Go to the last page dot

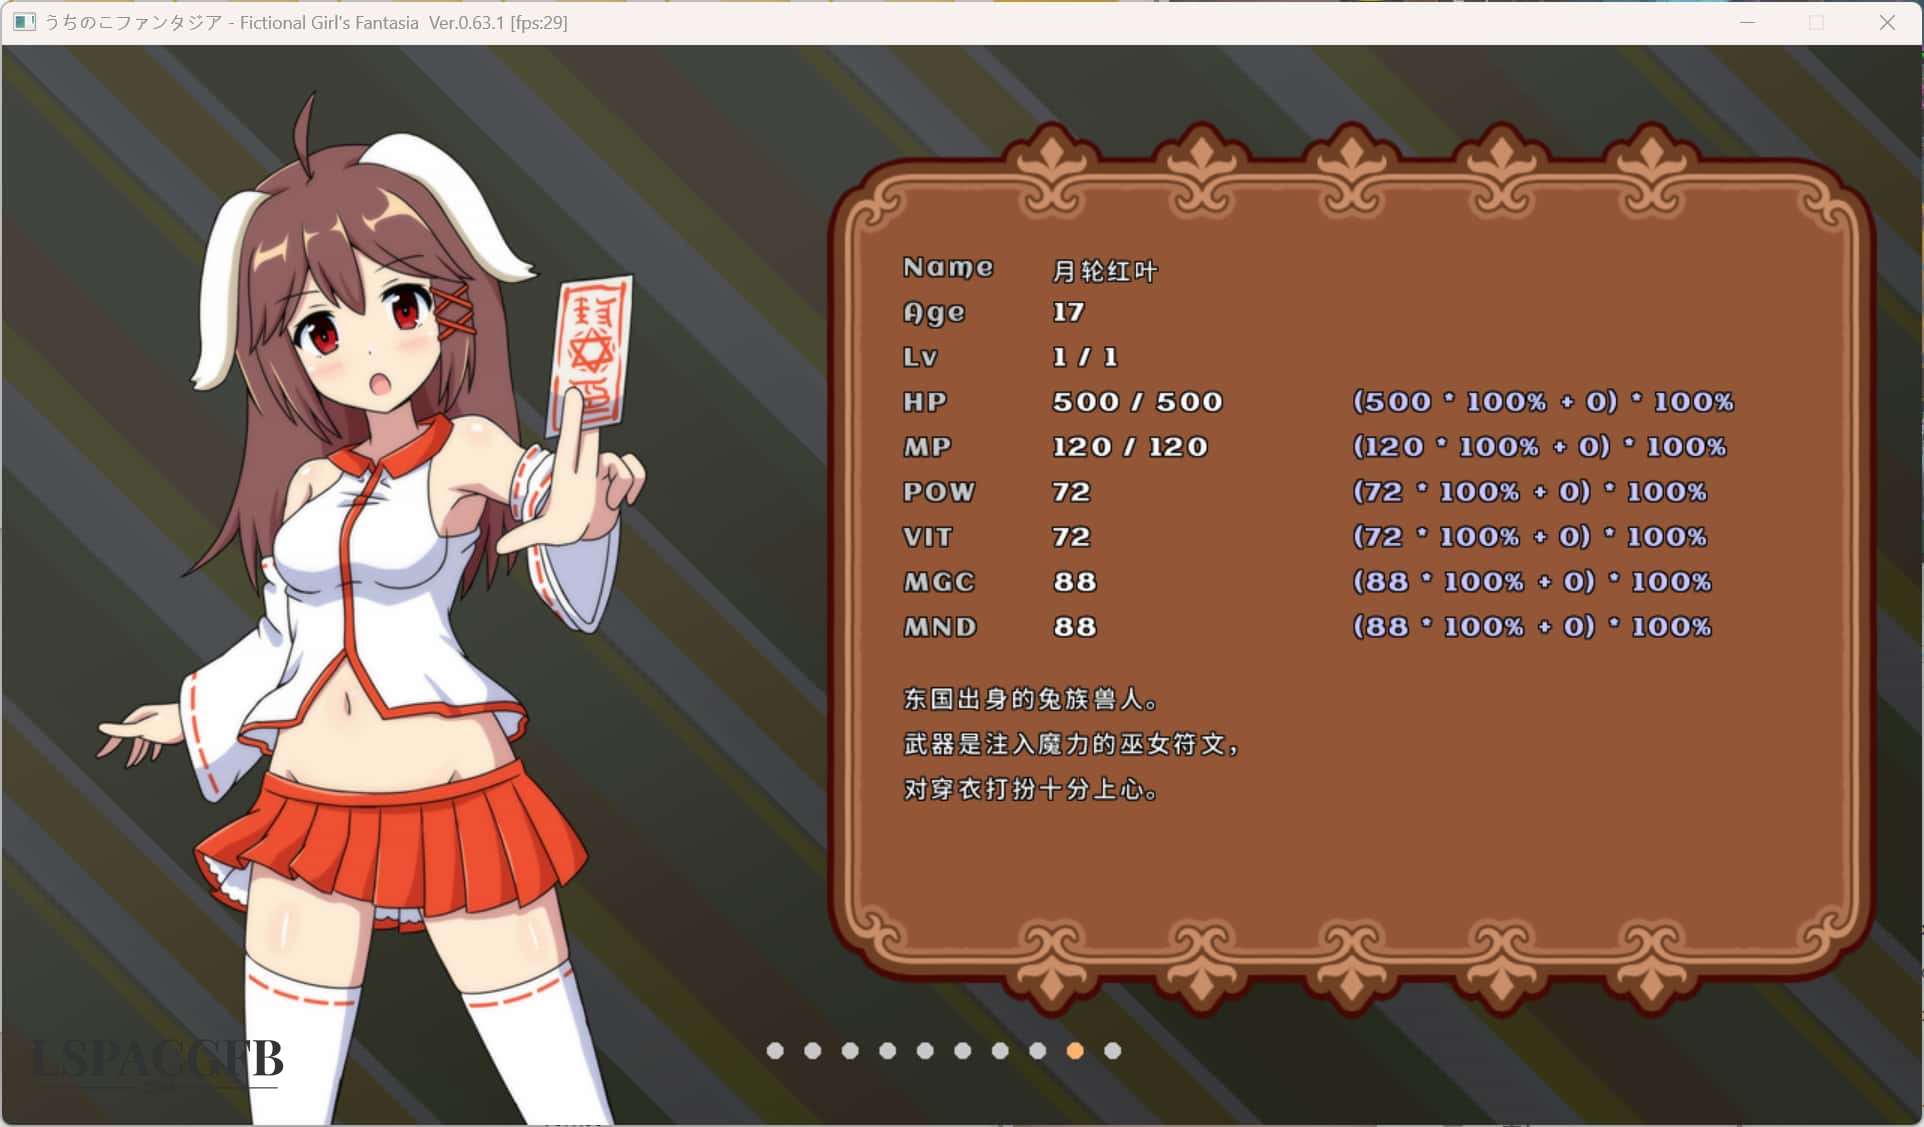point(1112,1051)
